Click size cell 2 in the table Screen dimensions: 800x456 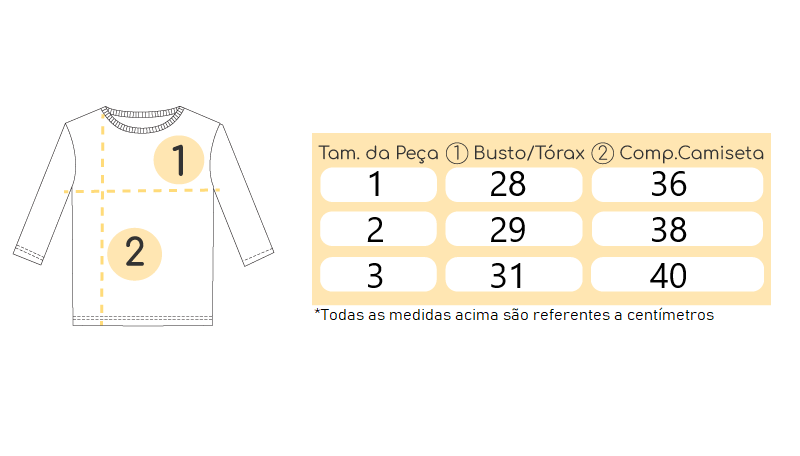pyautogui.click(x=378, y=229)
